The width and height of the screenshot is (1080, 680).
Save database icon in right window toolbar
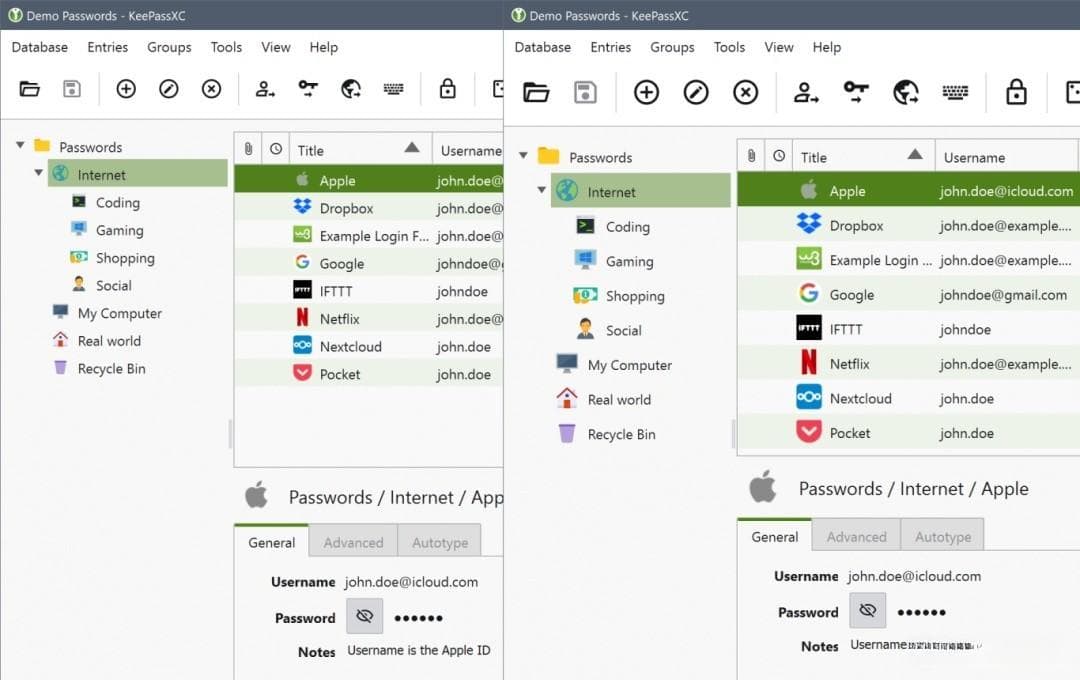(585, 92)
